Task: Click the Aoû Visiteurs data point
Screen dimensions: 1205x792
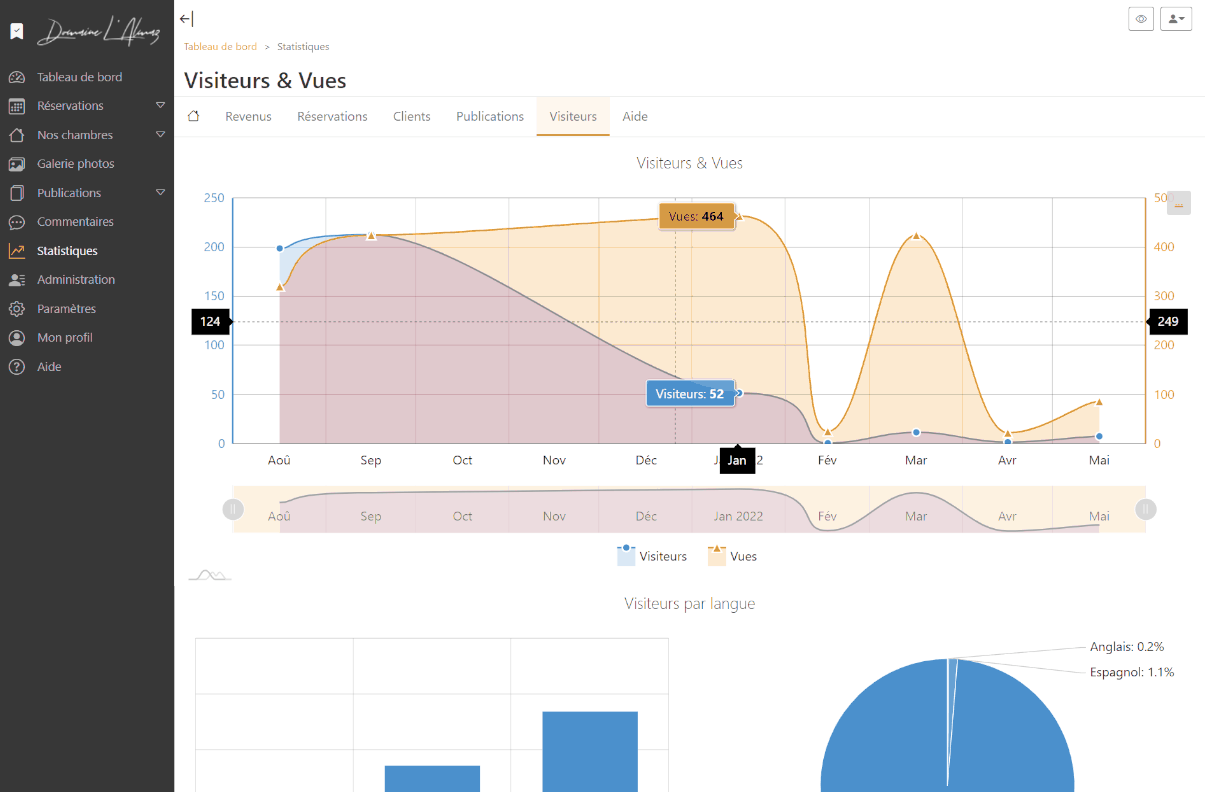Action: point(279,248)
